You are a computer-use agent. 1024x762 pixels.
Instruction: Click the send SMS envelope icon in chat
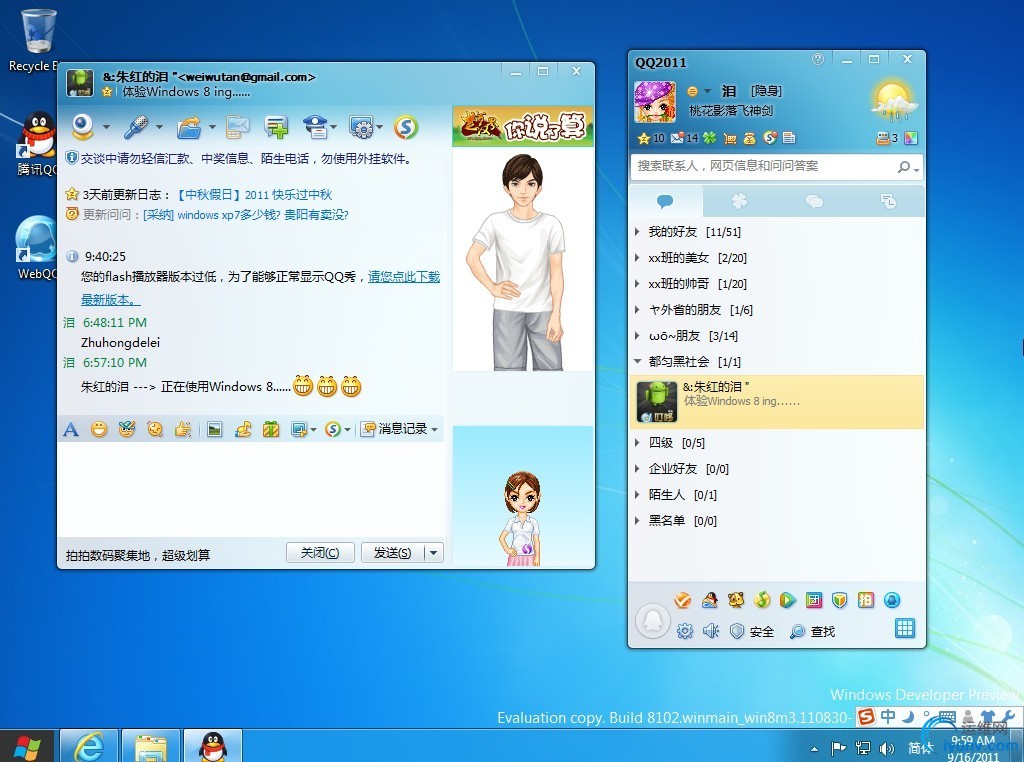click(238, 127)
